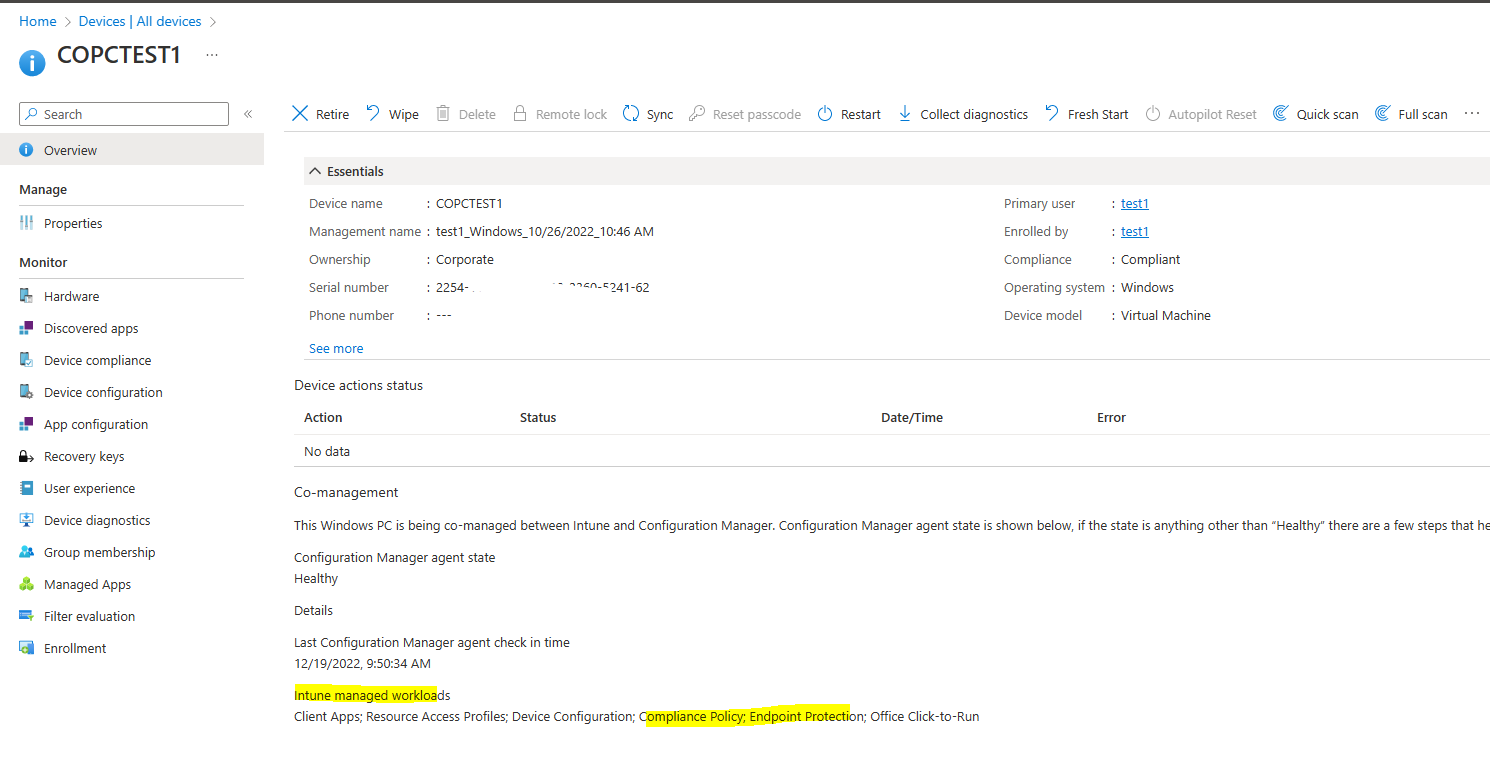The image size is (1490, 772).
Task: Click the Sync arrows icon
Action: (631, 114)
